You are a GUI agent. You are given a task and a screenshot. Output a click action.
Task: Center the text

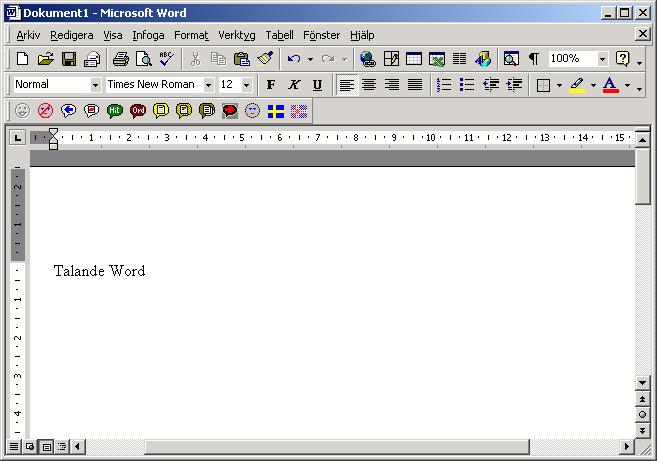click(x=369, y=85)
